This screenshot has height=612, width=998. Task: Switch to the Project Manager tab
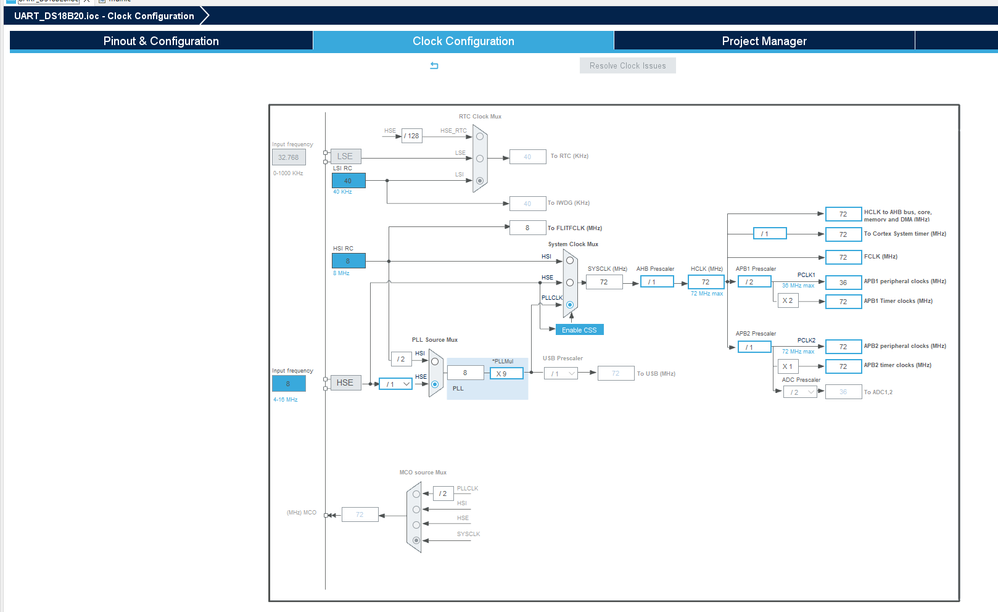[764, 41]
